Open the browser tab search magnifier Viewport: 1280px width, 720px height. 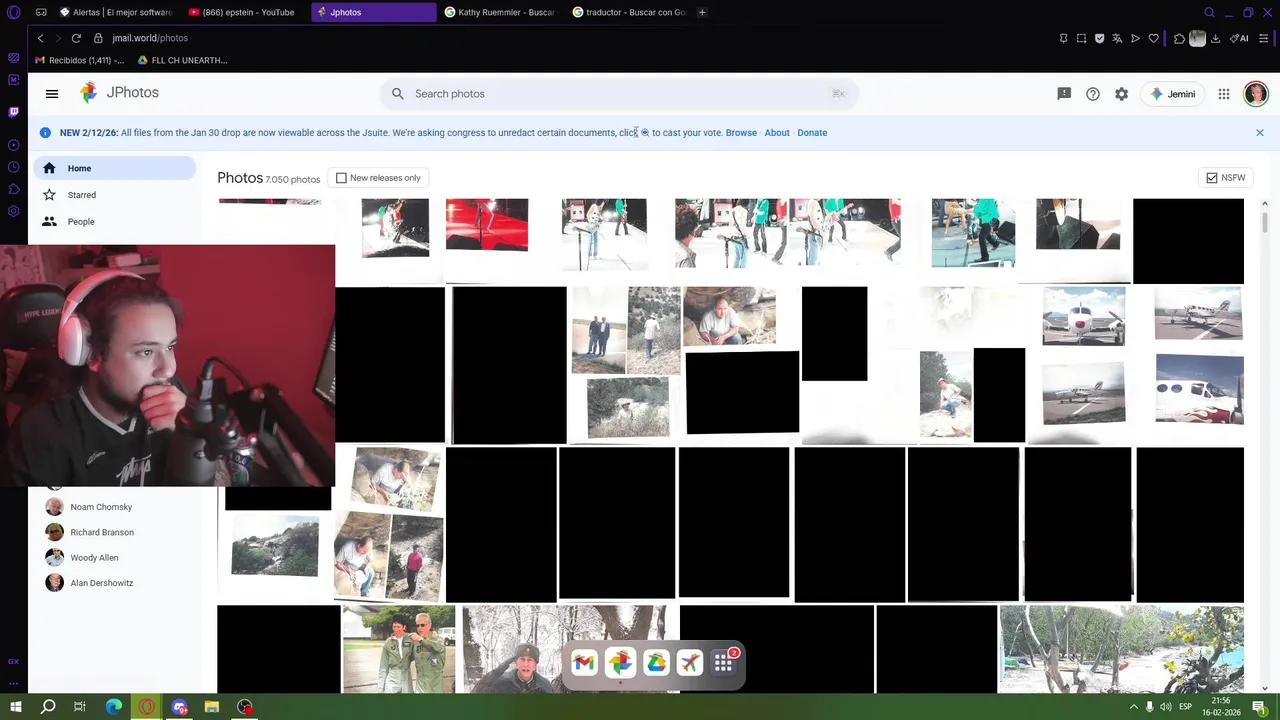[1210, 12]
